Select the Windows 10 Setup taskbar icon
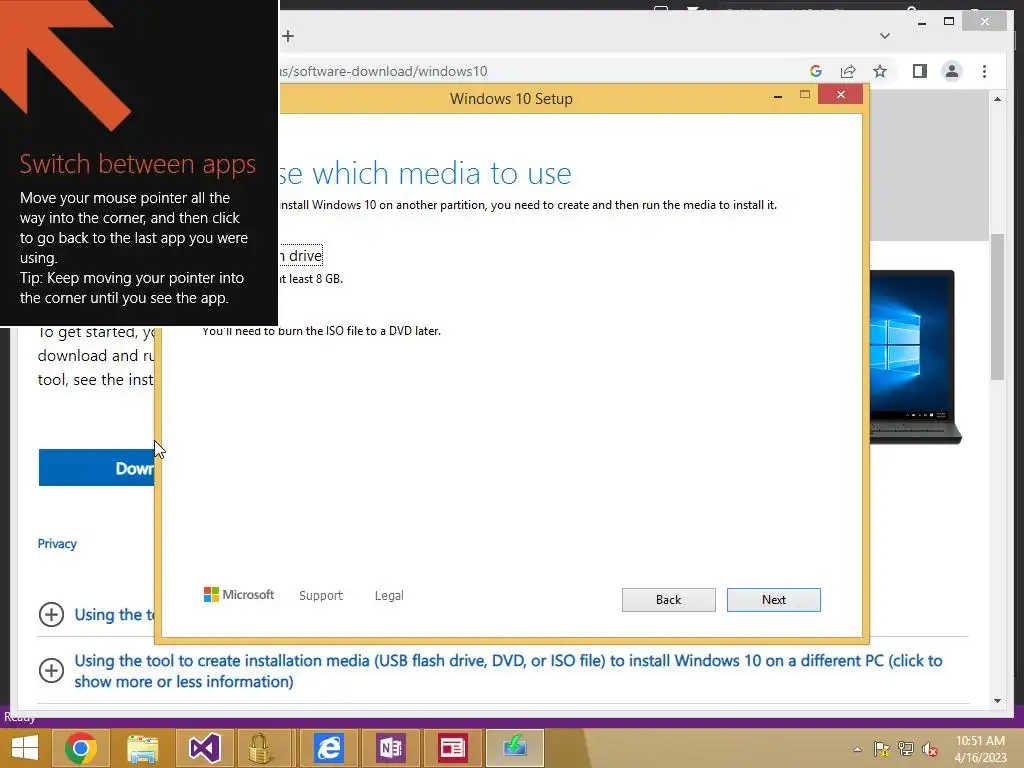The width and height of the screenshot is (1024, 768). 515,748
